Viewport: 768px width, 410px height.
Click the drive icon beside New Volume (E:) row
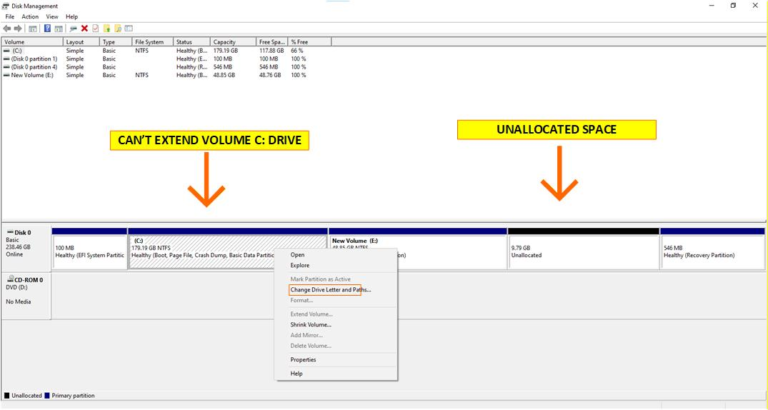(6, 75)
